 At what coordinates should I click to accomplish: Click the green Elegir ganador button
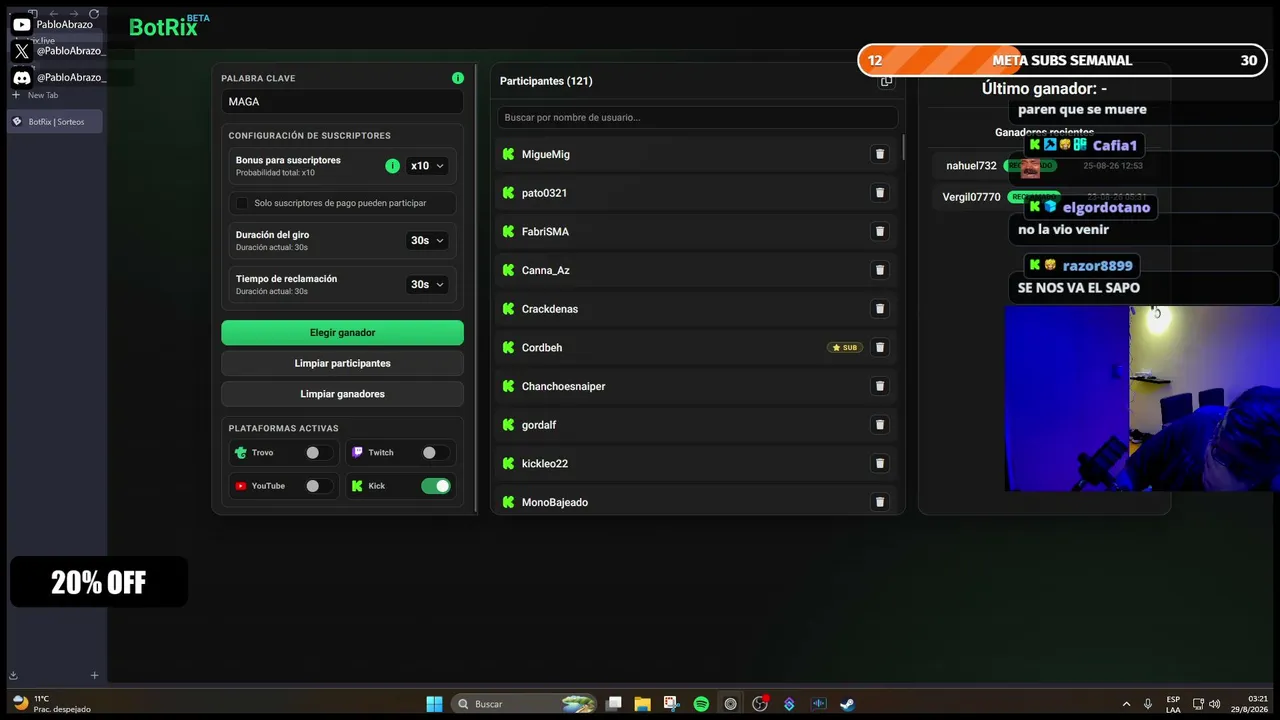(x=342, y=332)
